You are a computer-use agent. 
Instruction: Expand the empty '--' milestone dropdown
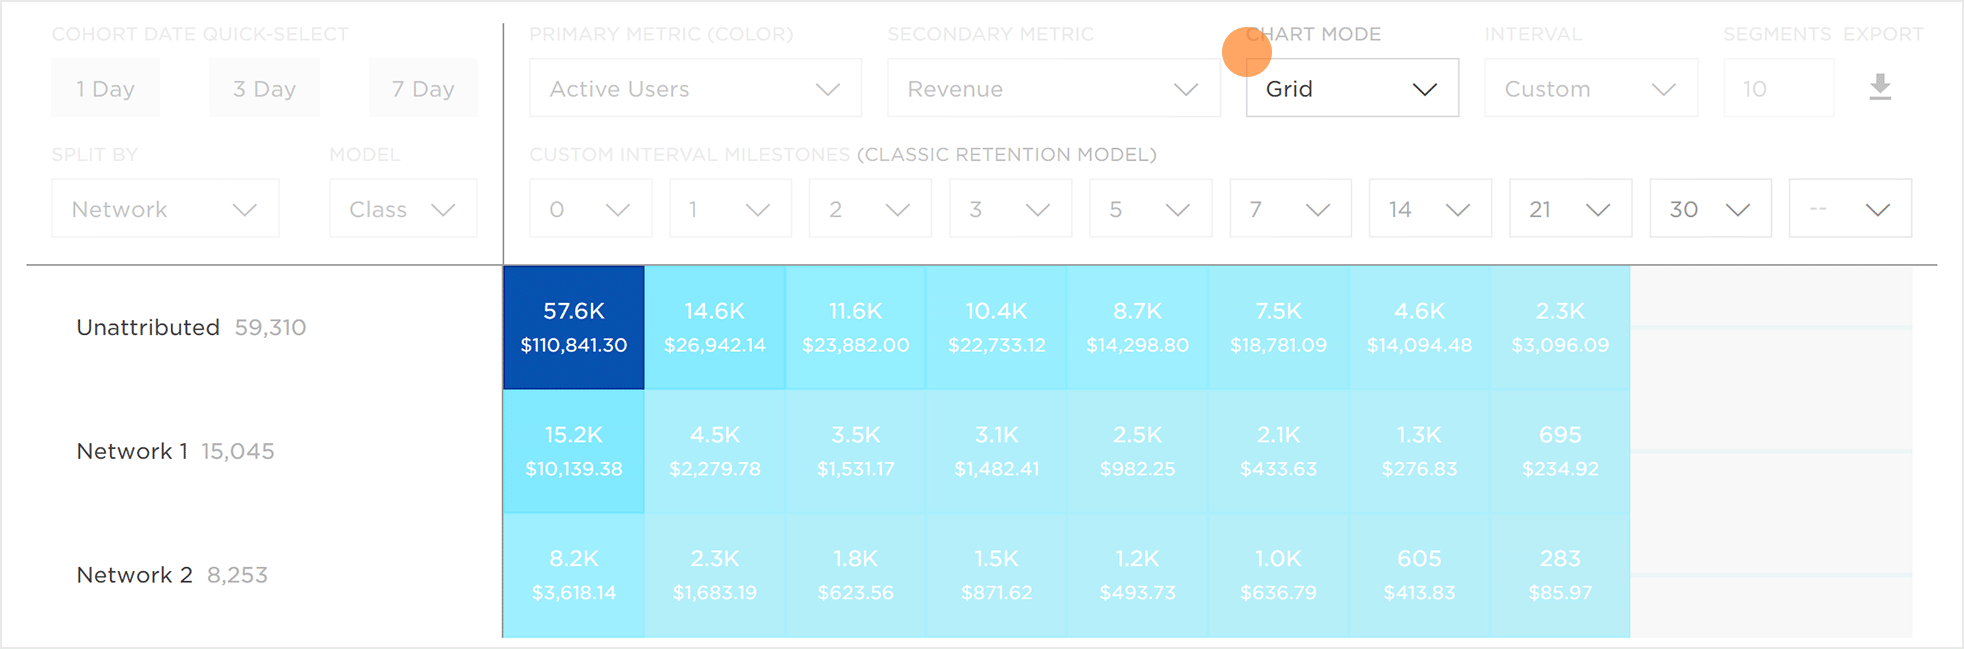[x=1850, y=209]
